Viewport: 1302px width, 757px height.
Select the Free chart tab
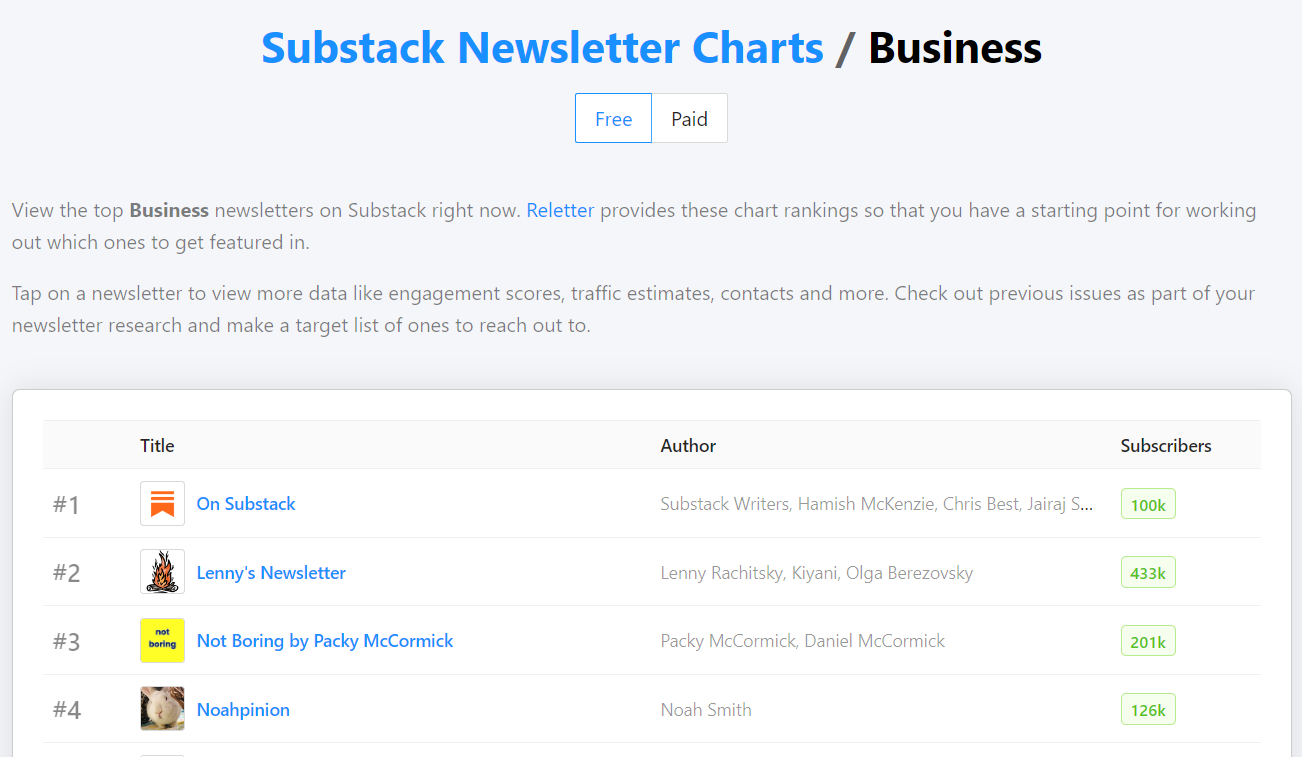coord(613,118)
